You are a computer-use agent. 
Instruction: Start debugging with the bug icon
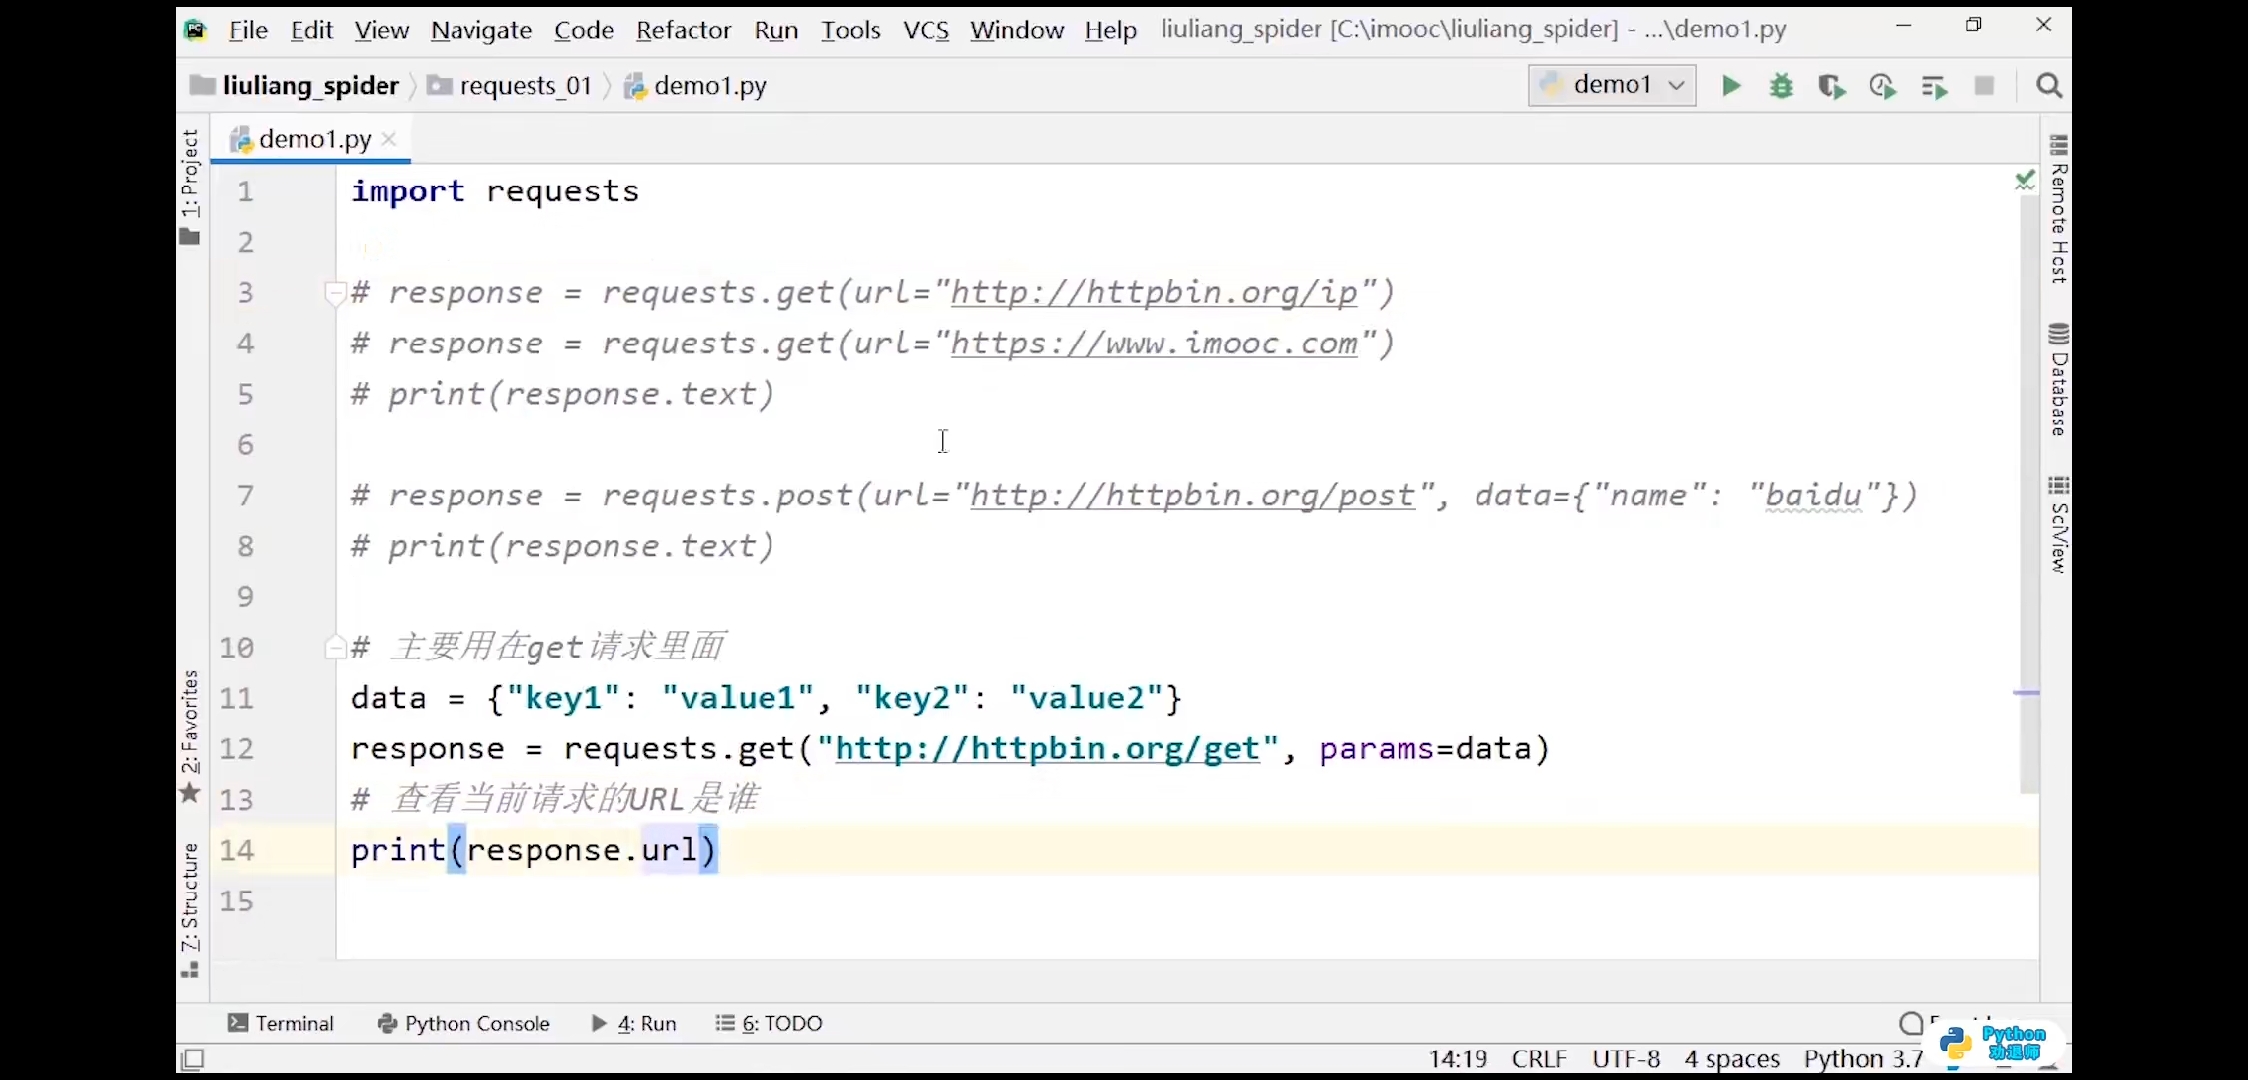tap(1781, 86)
